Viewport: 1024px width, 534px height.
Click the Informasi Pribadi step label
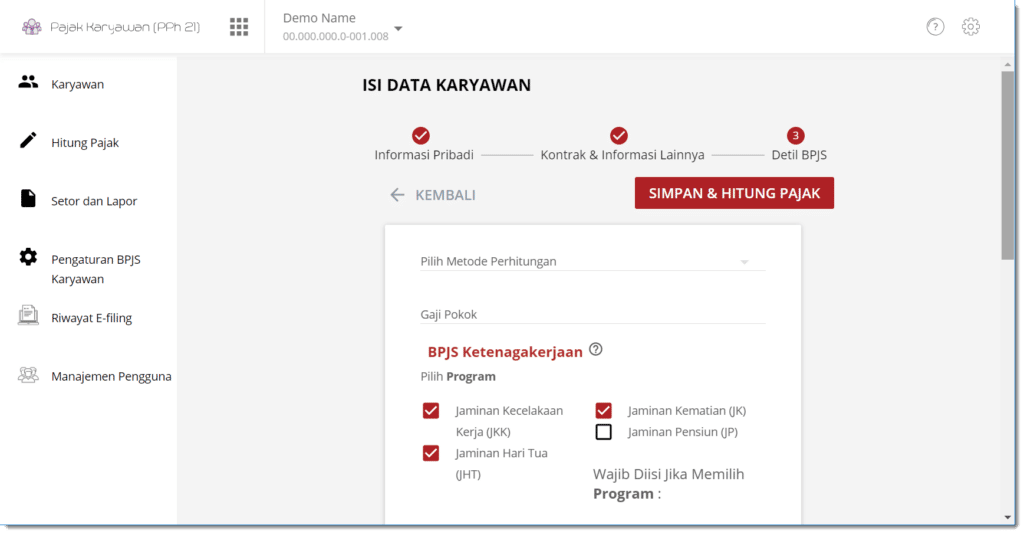tap(424, 155)
